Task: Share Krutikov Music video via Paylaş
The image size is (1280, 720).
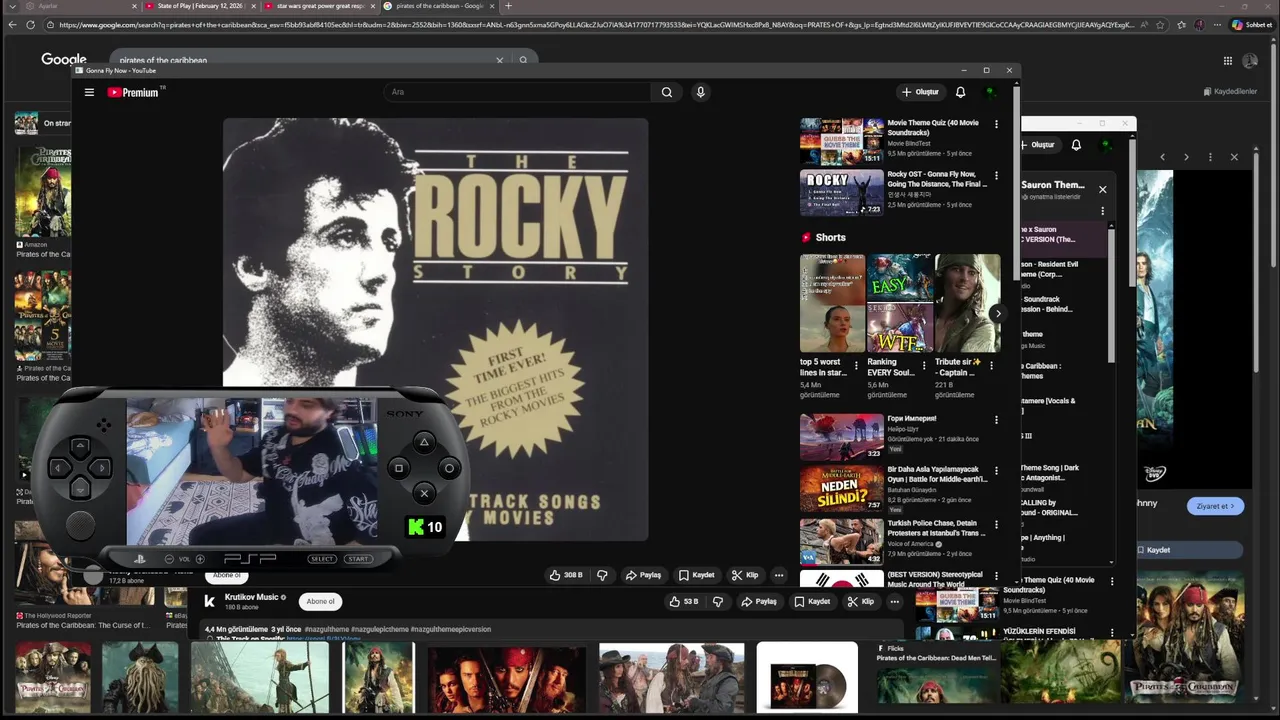Action: (x=759, y=601)
